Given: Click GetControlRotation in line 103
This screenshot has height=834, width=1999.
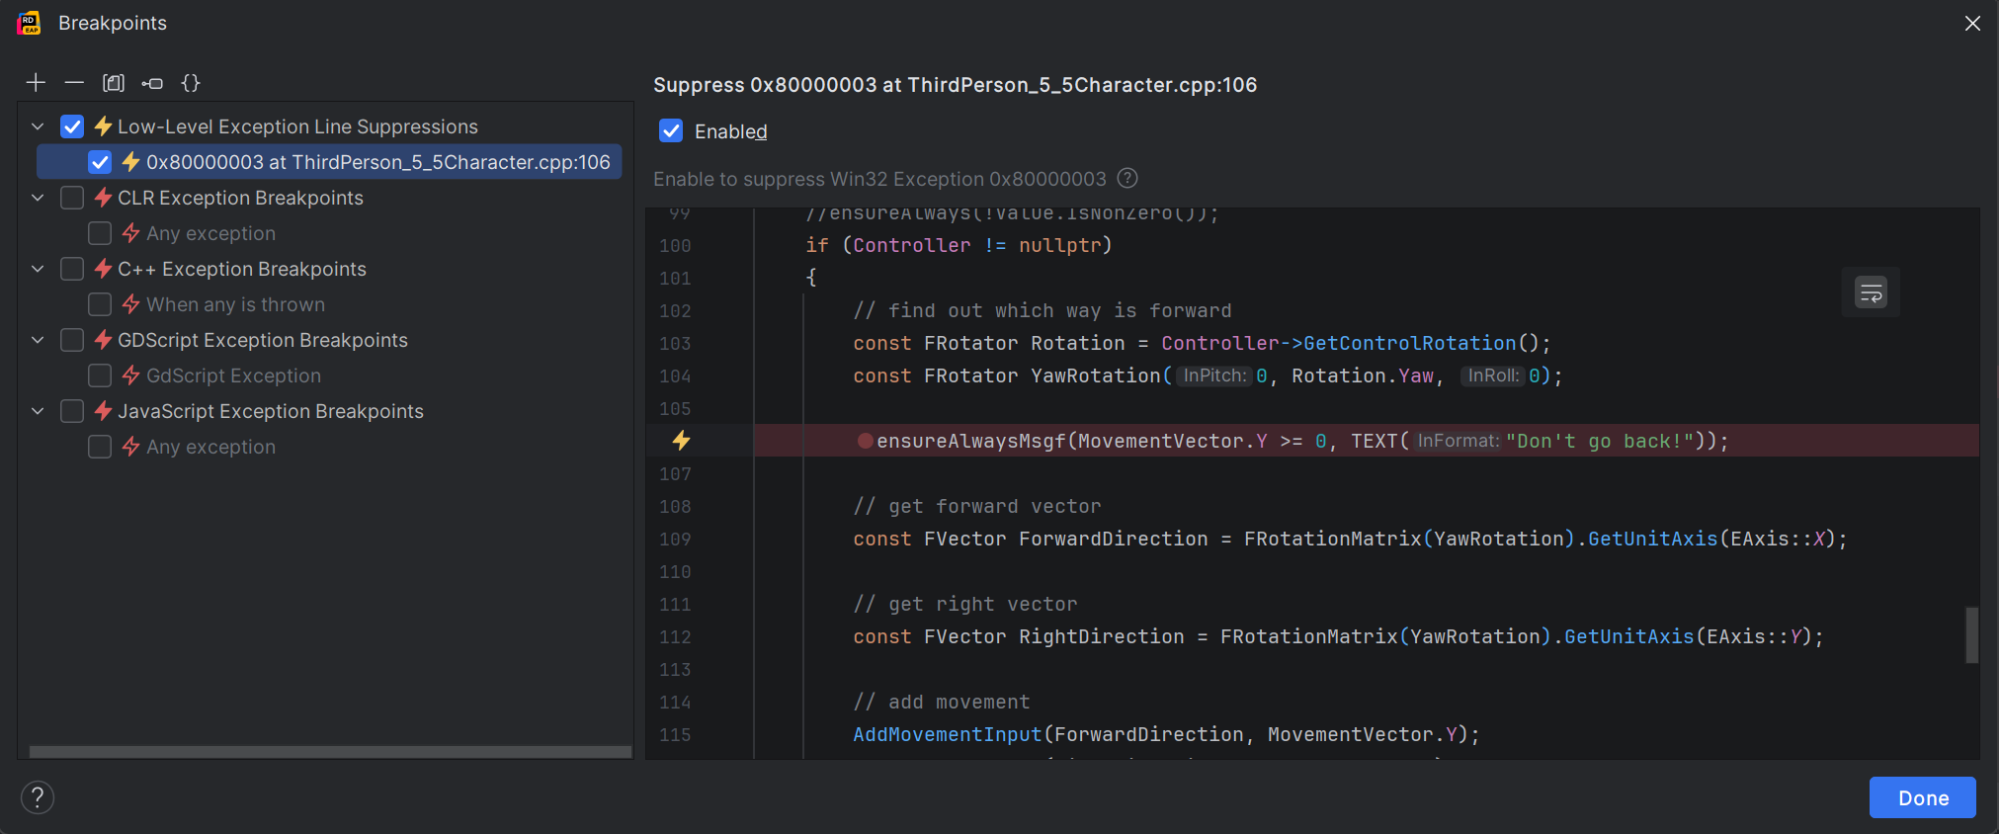Looking at the screenshot, I should point(1409,343).
